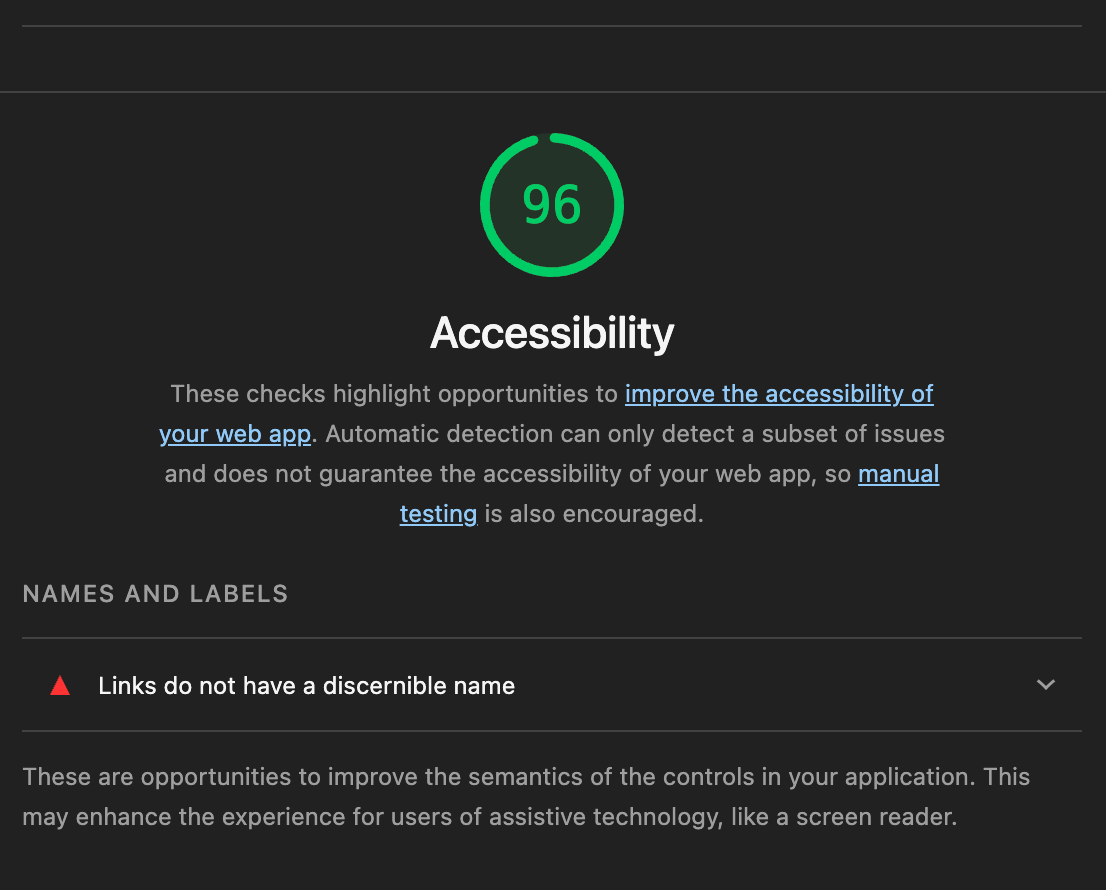Click the red alert icon beside the audit
Viewport: 1106px width, 890px height.
point(60,685)
